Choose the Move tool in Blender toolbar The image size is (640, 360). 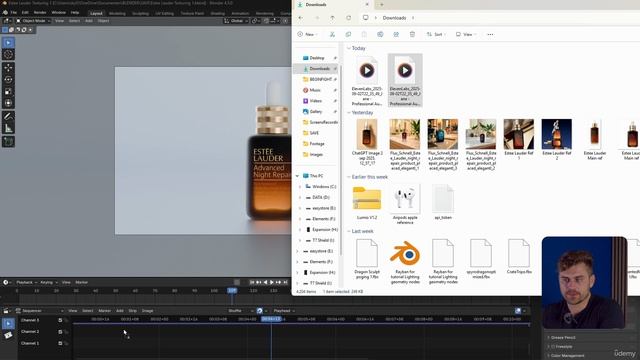pos(8,68)
